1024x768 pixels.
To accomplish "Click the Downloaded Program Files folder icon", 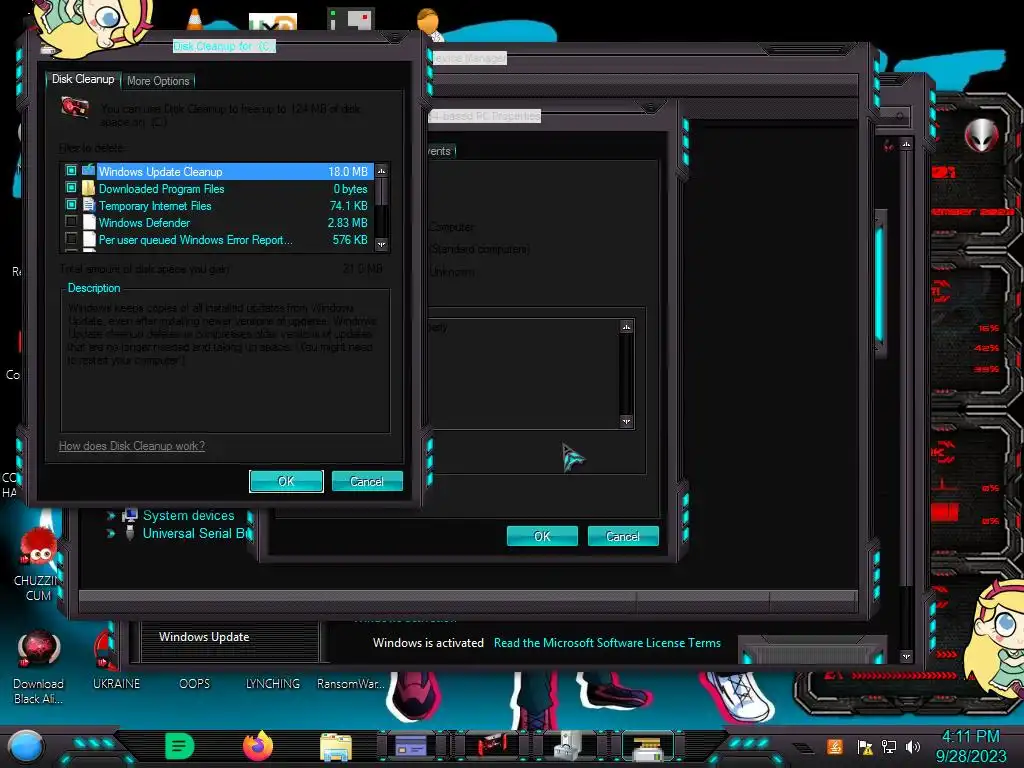I will coord(89,188).
